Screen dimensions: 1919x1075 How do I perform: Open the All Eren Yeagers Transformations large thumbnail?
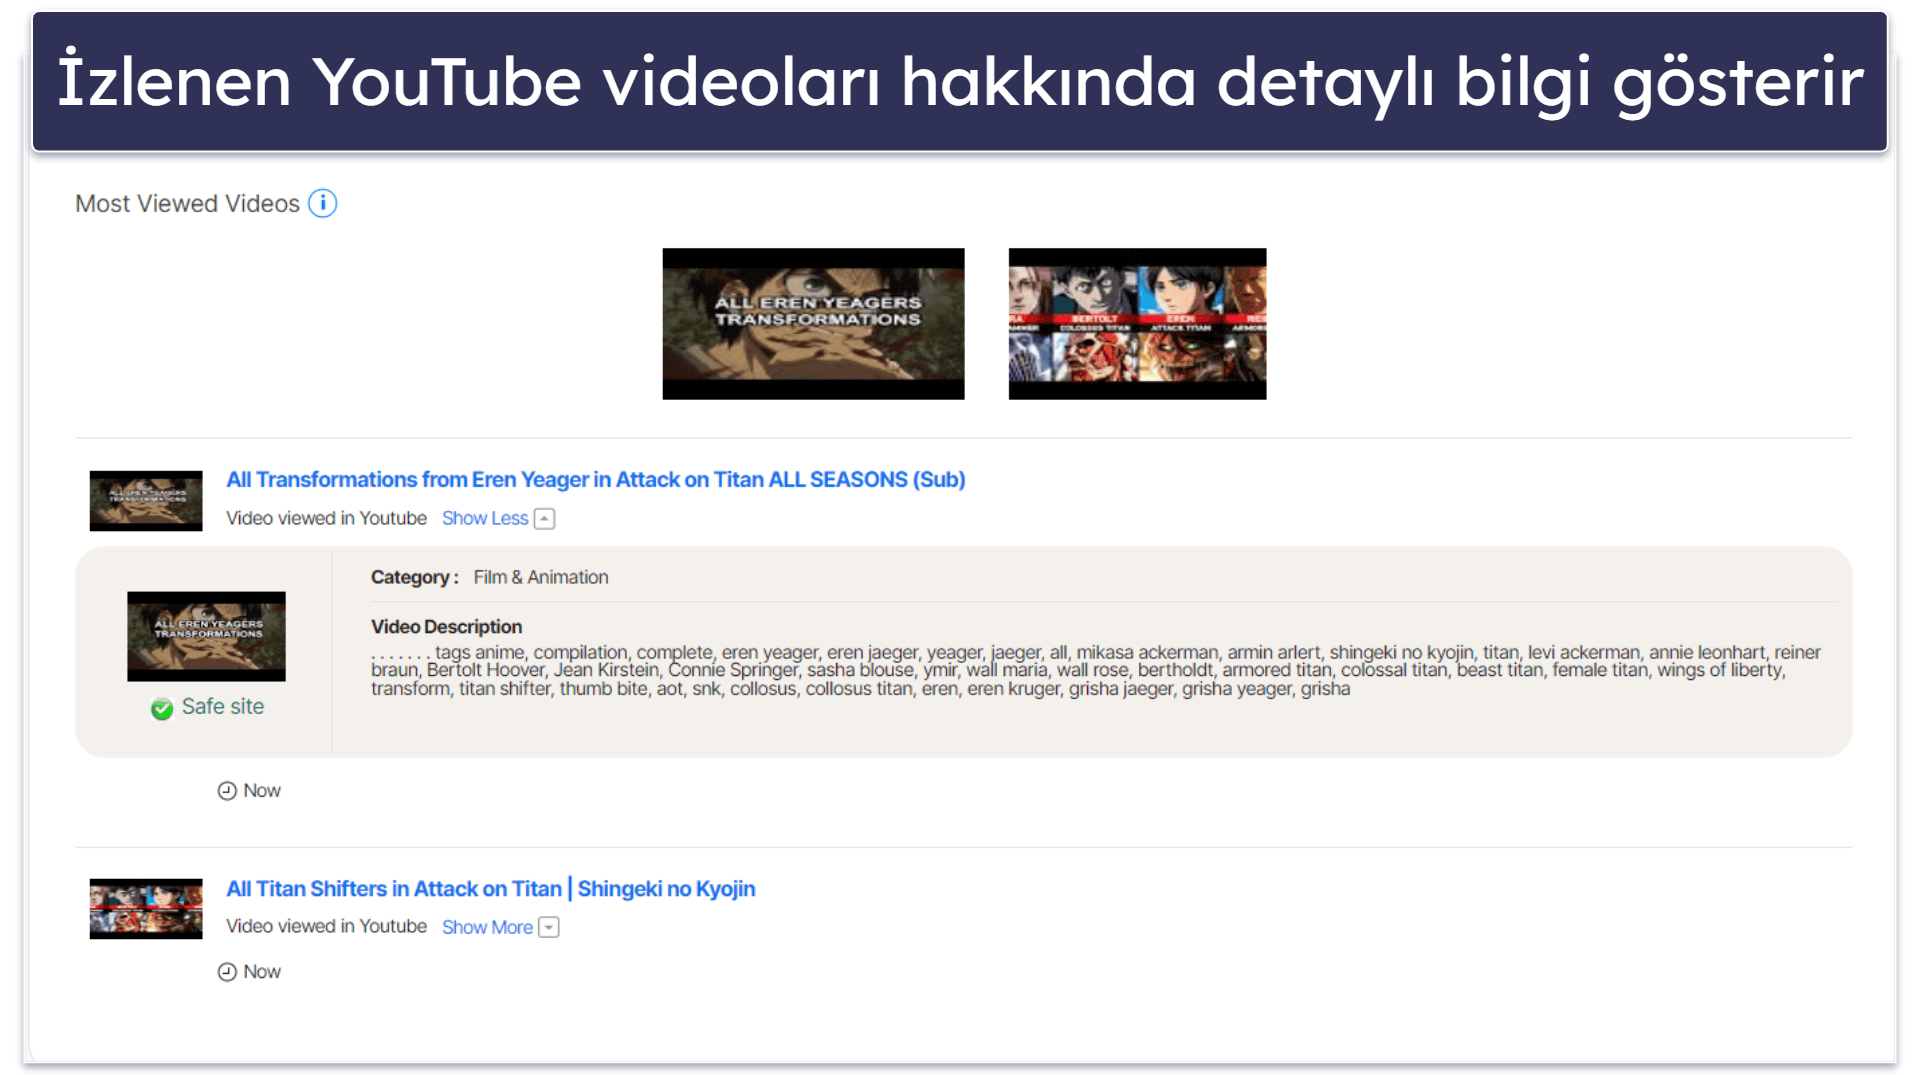813,324
